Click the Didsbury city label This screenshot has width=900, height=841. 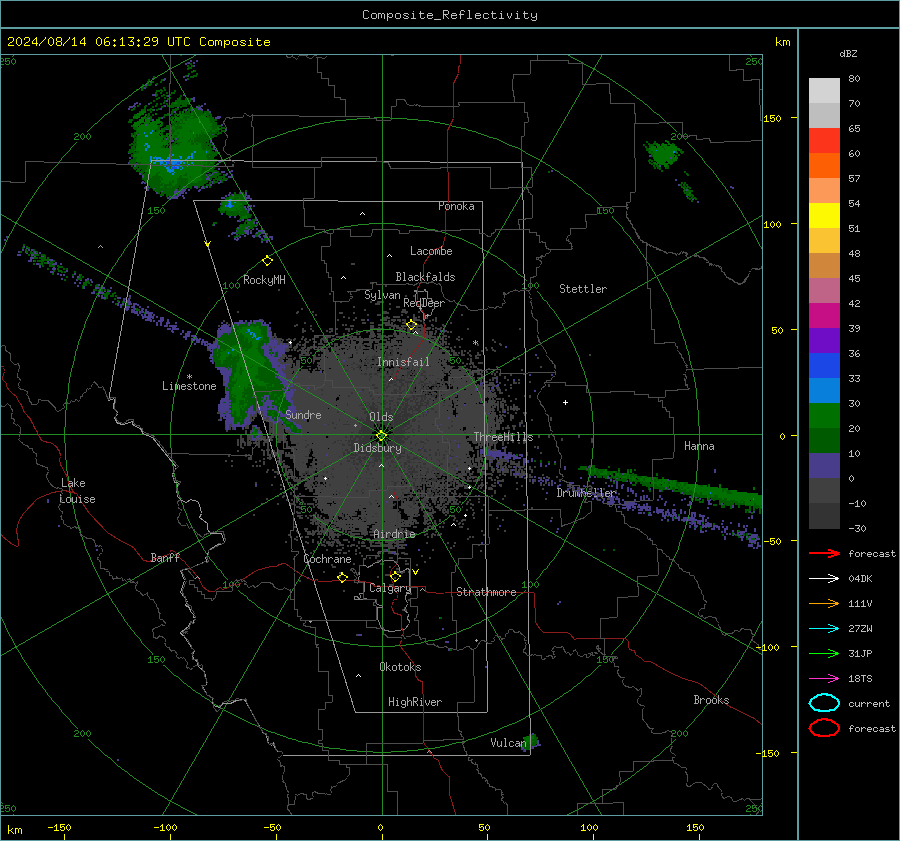[x=377, y=448]
